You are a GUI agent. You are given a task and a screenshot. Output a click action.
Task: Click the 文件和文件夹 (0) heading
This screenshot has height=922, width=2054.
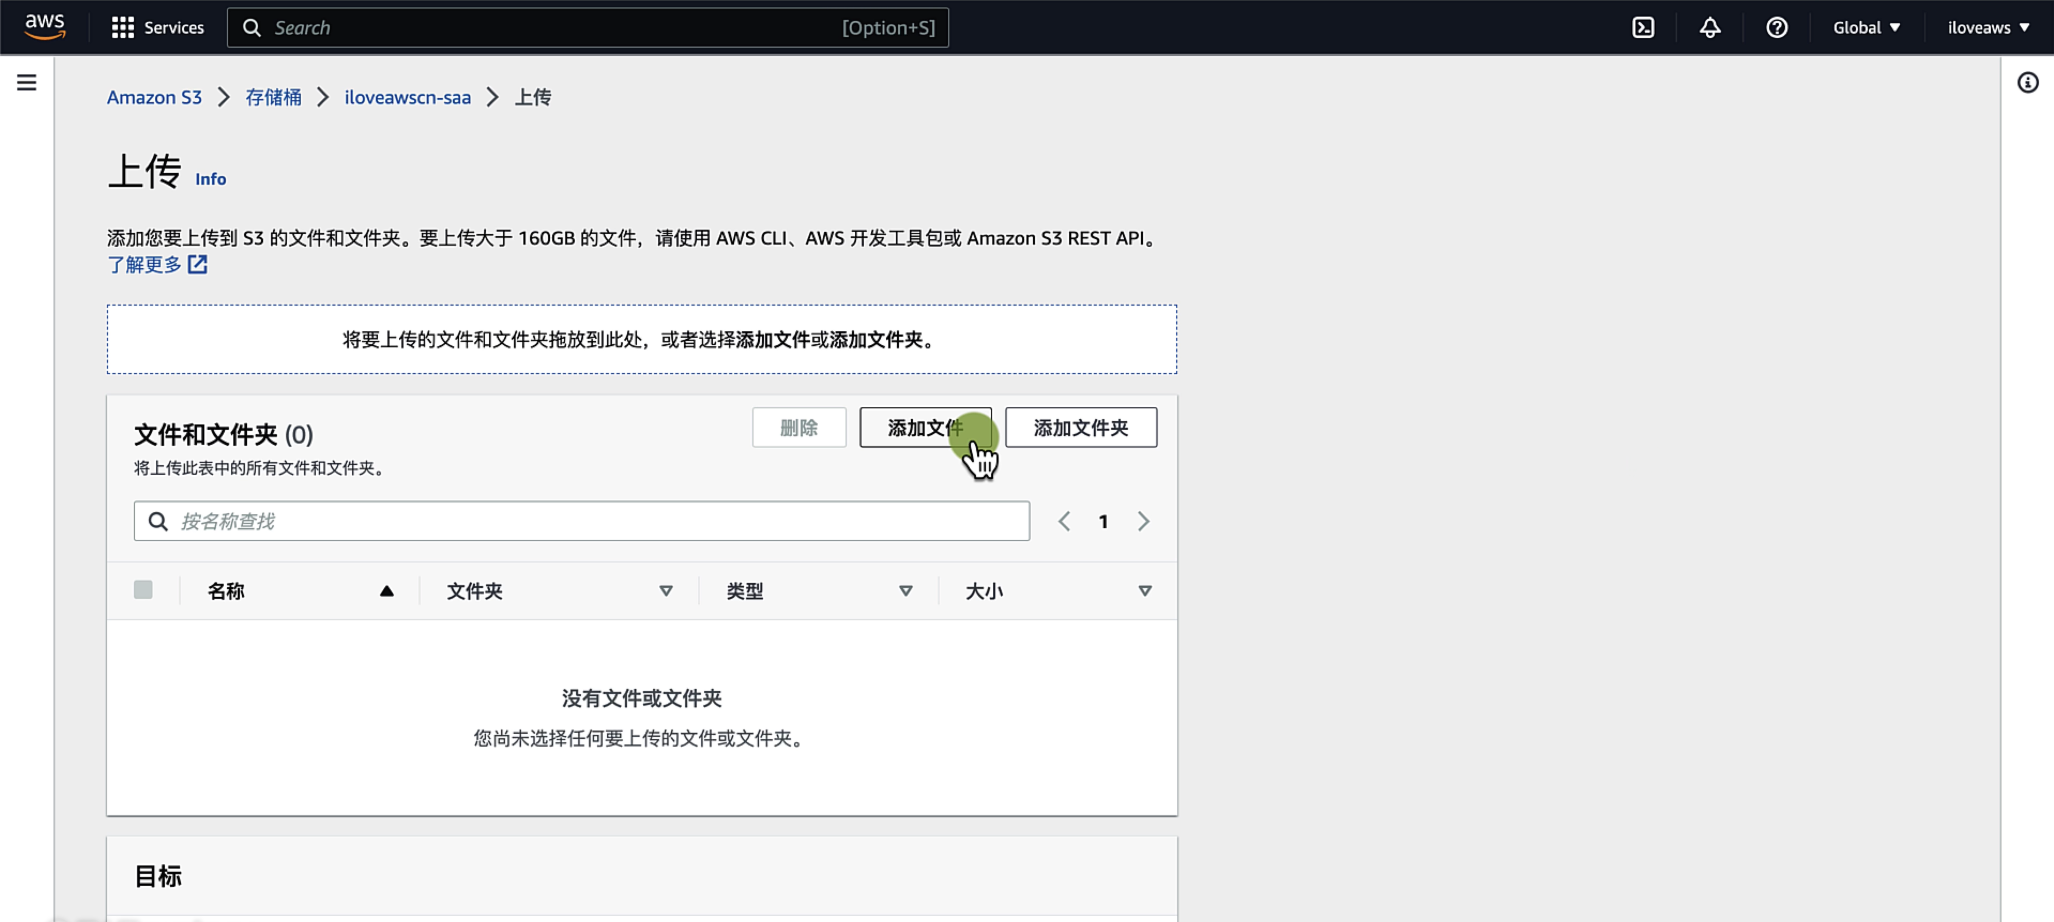[x=224, y=434]
